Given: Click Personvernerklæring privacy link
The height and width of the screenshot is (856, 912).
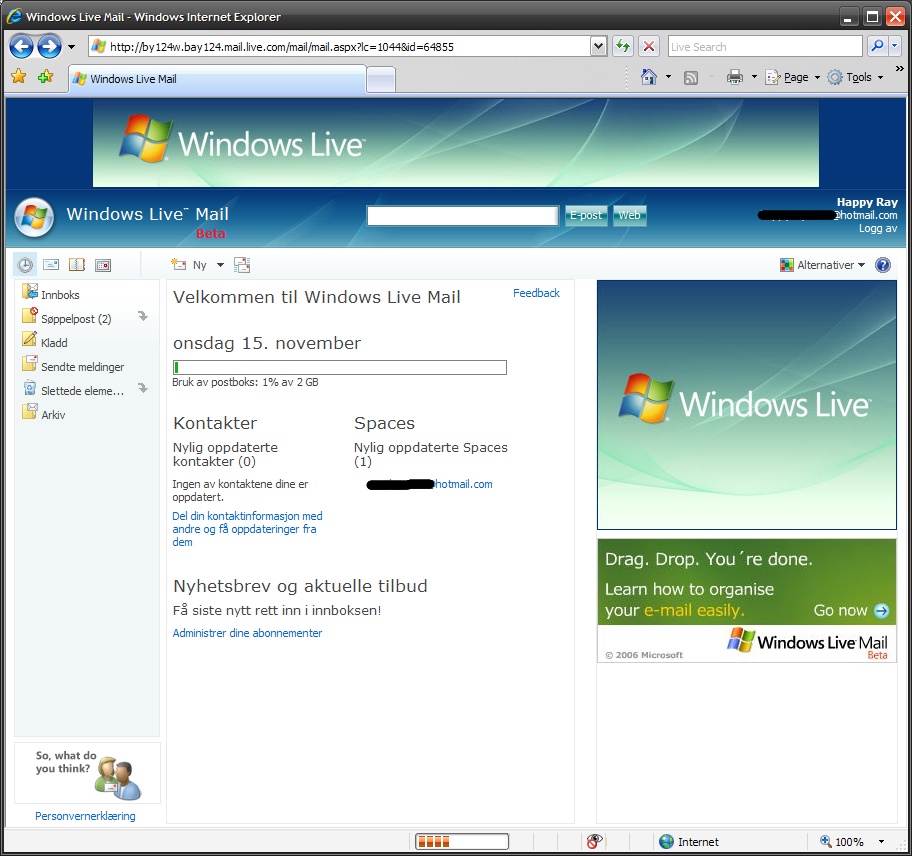Looking at the screenshot, I should [x=85, y=816].
